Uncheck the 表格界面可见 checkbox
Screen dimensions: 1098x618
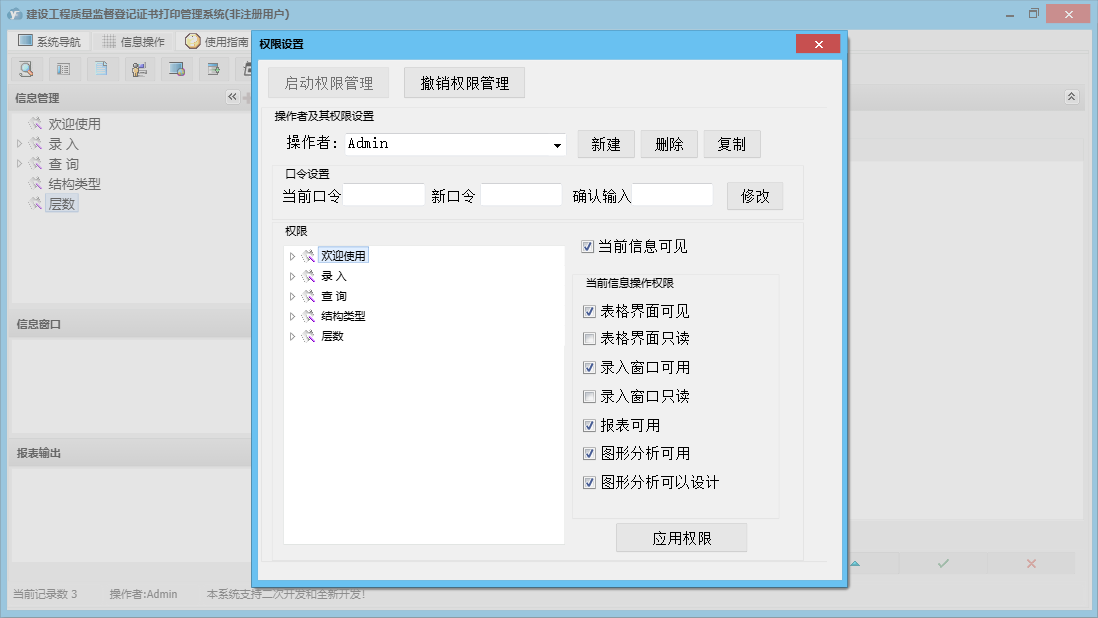point(590,311)
